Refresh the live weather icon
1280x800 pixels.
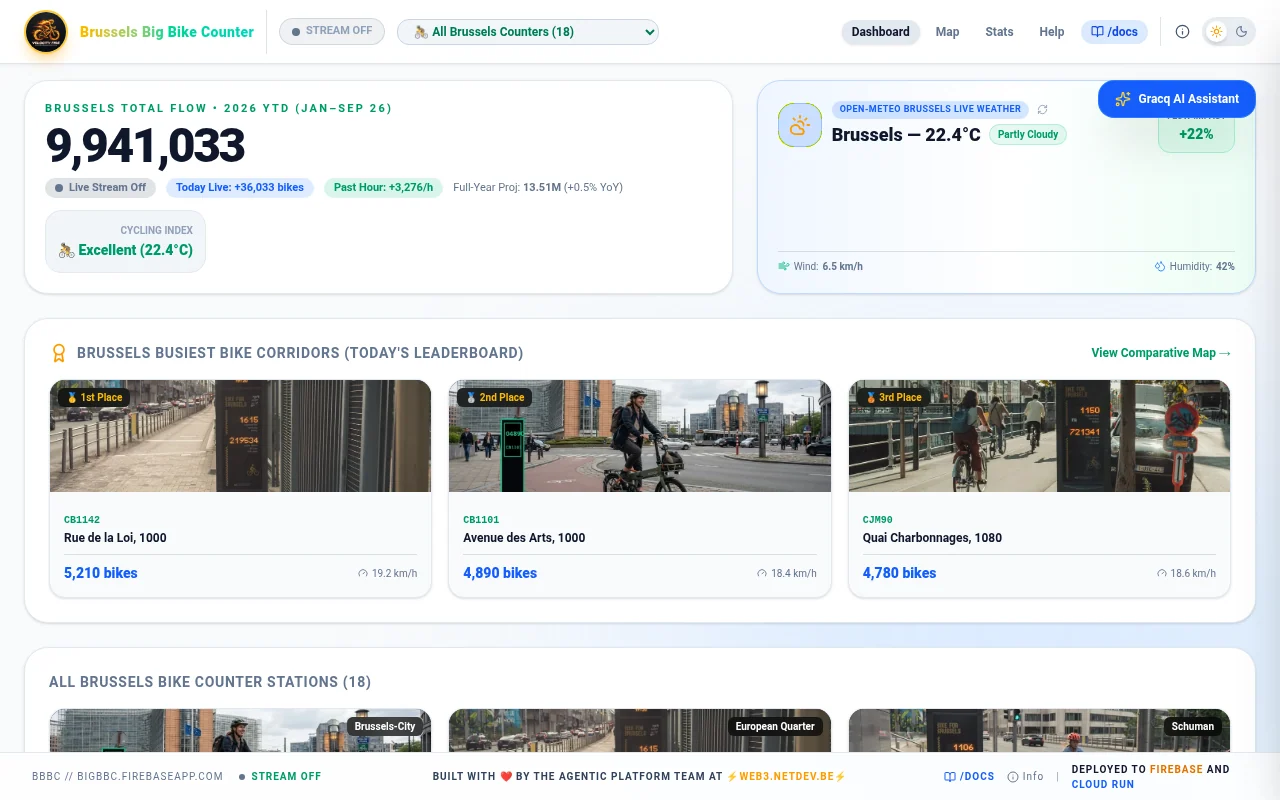click(1042, 109)
